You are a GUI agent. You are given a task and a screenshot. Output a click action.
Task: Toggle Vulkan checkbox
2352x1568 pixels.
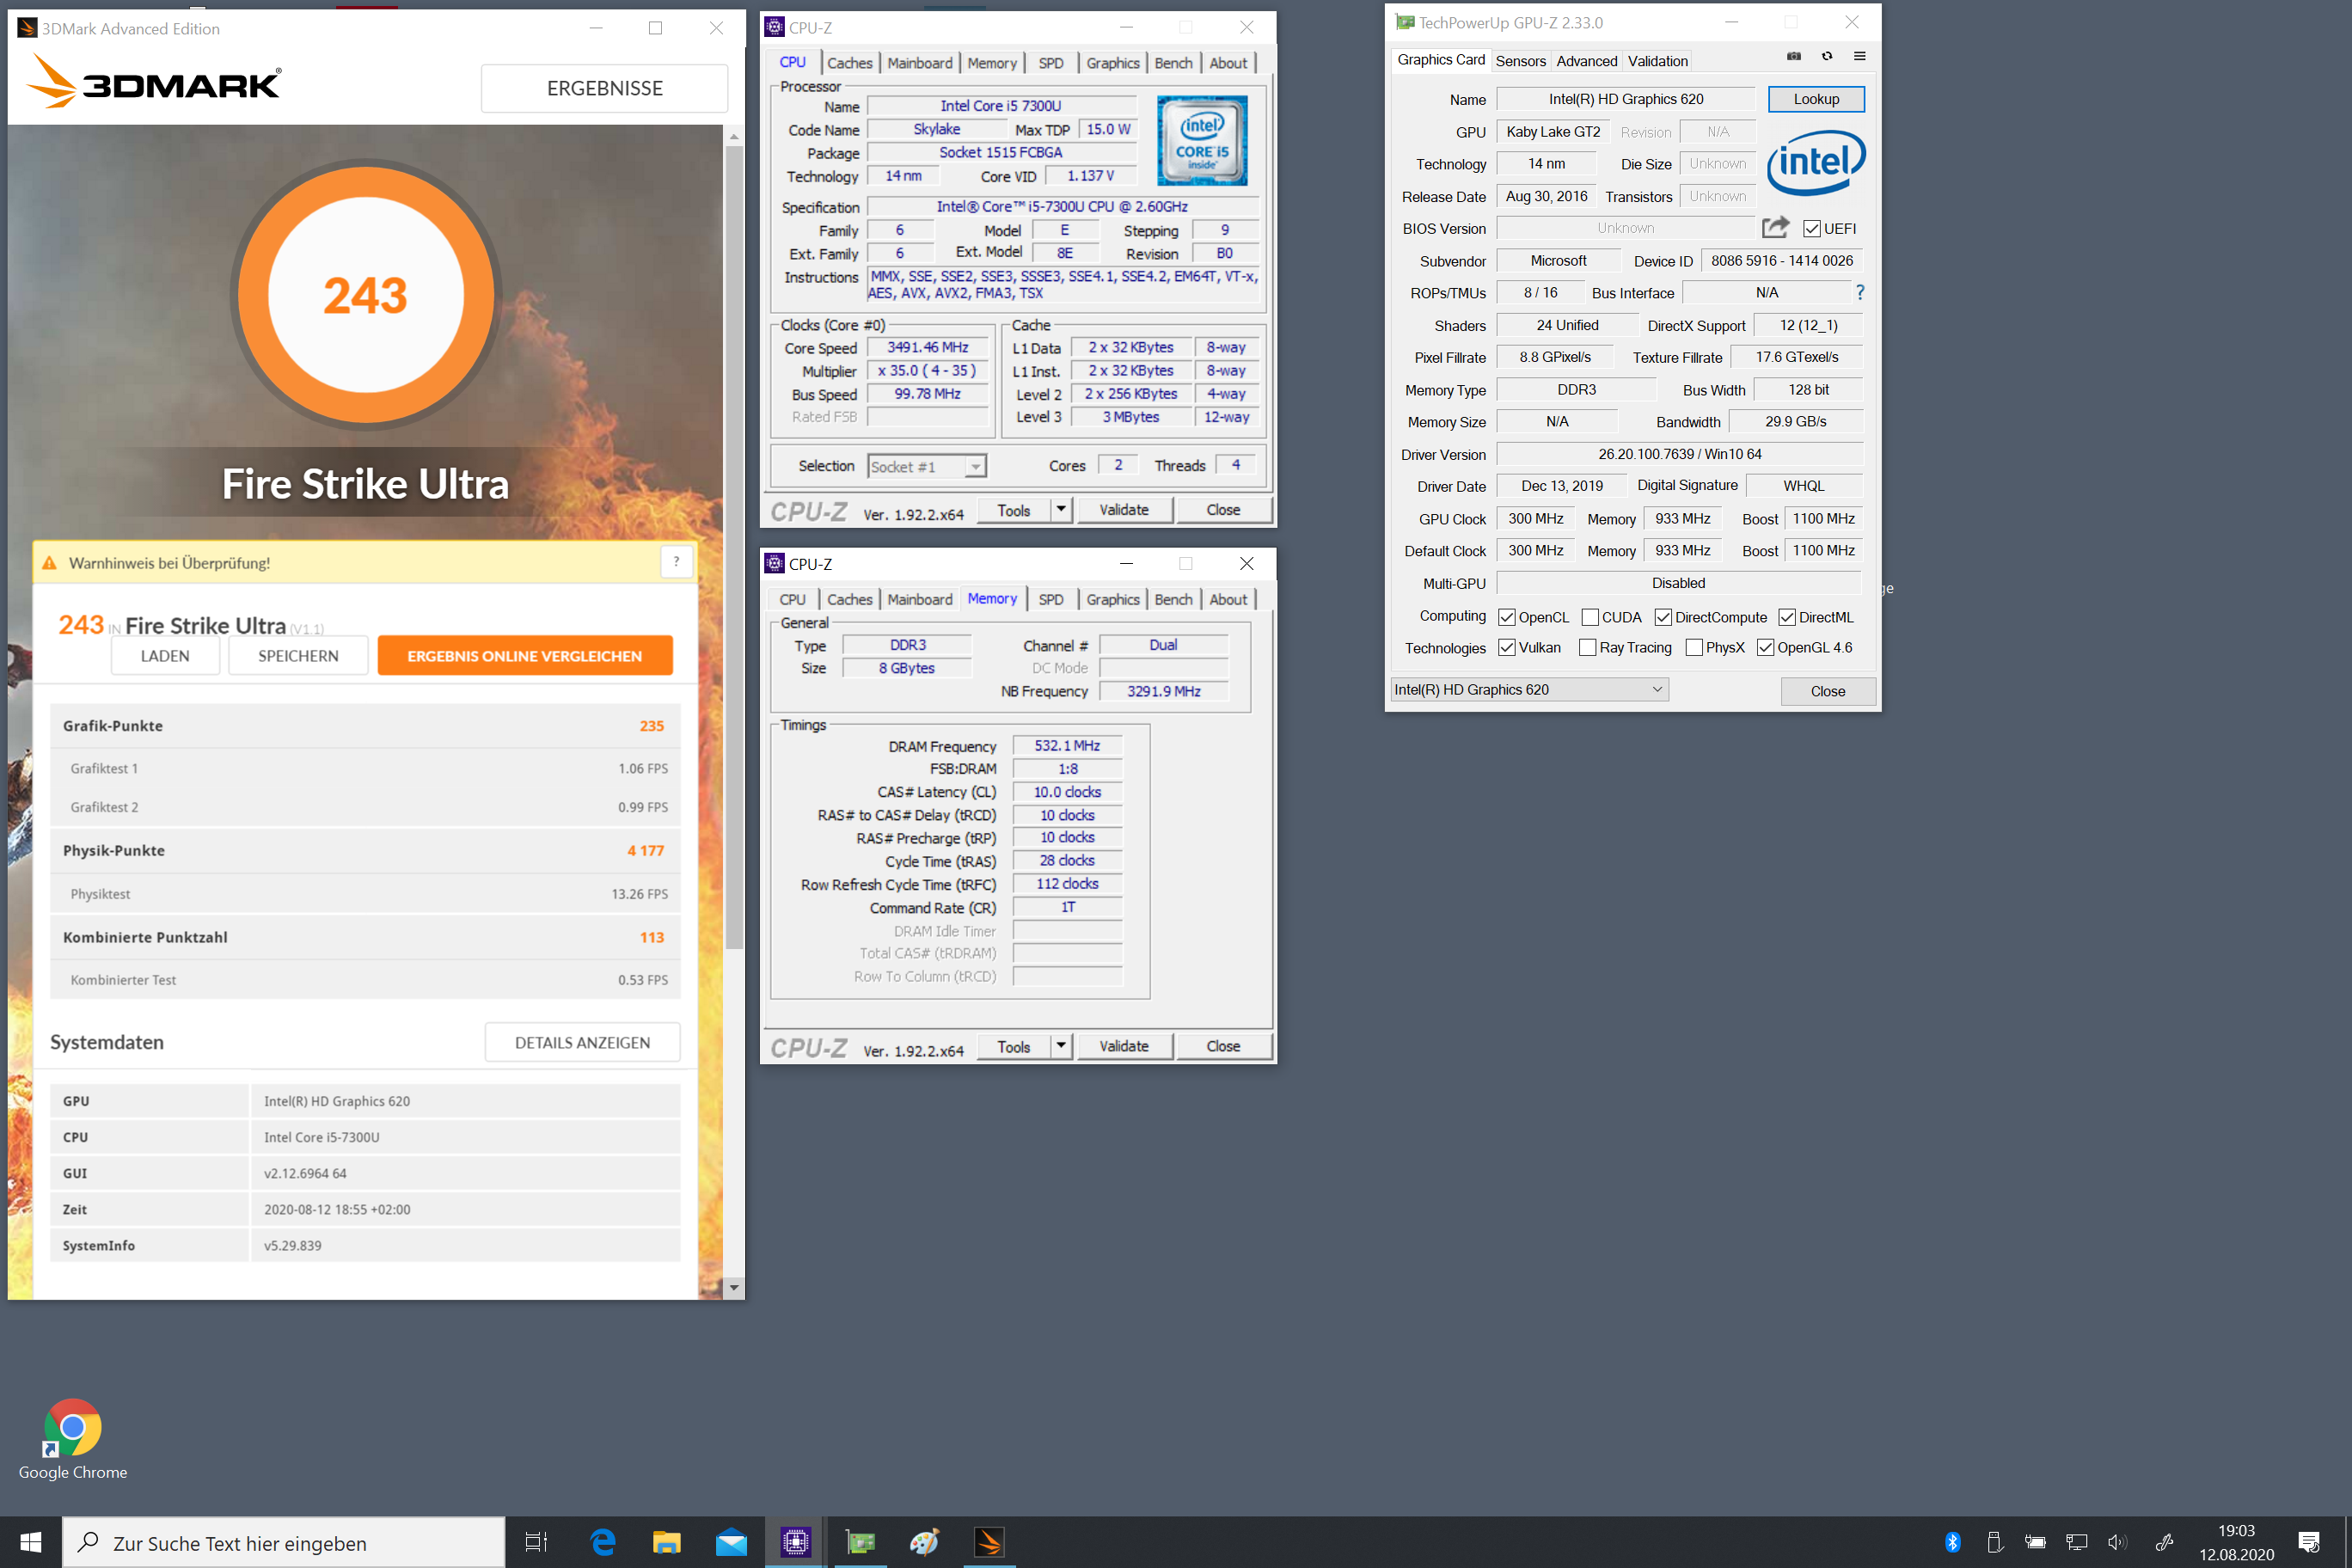pos(1506,647)
